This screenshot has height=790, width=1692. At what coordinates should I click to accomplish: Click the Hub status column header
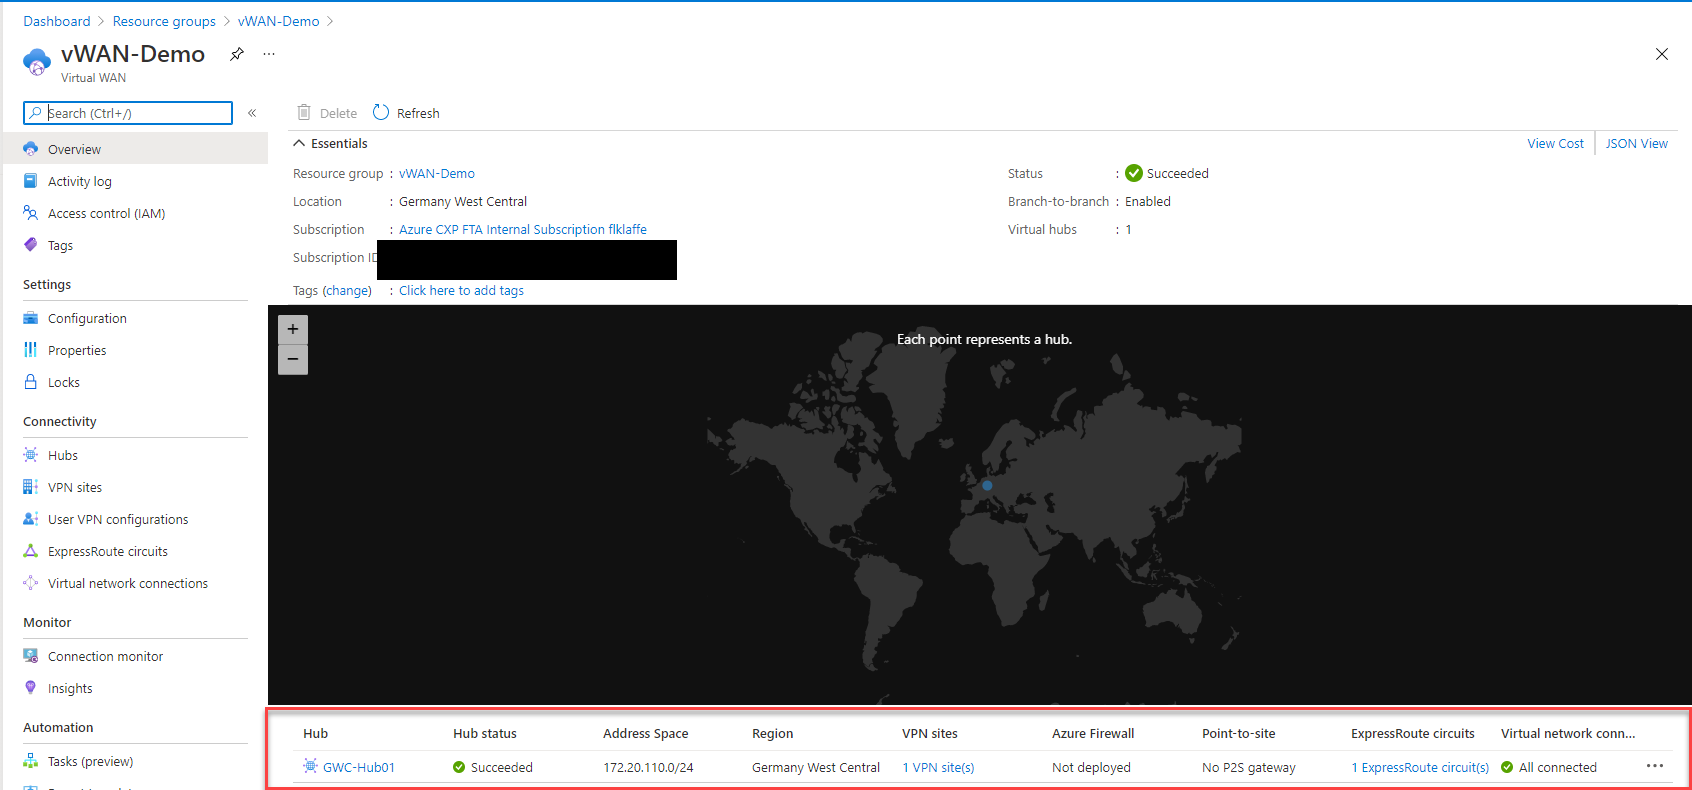coord(485,733)
